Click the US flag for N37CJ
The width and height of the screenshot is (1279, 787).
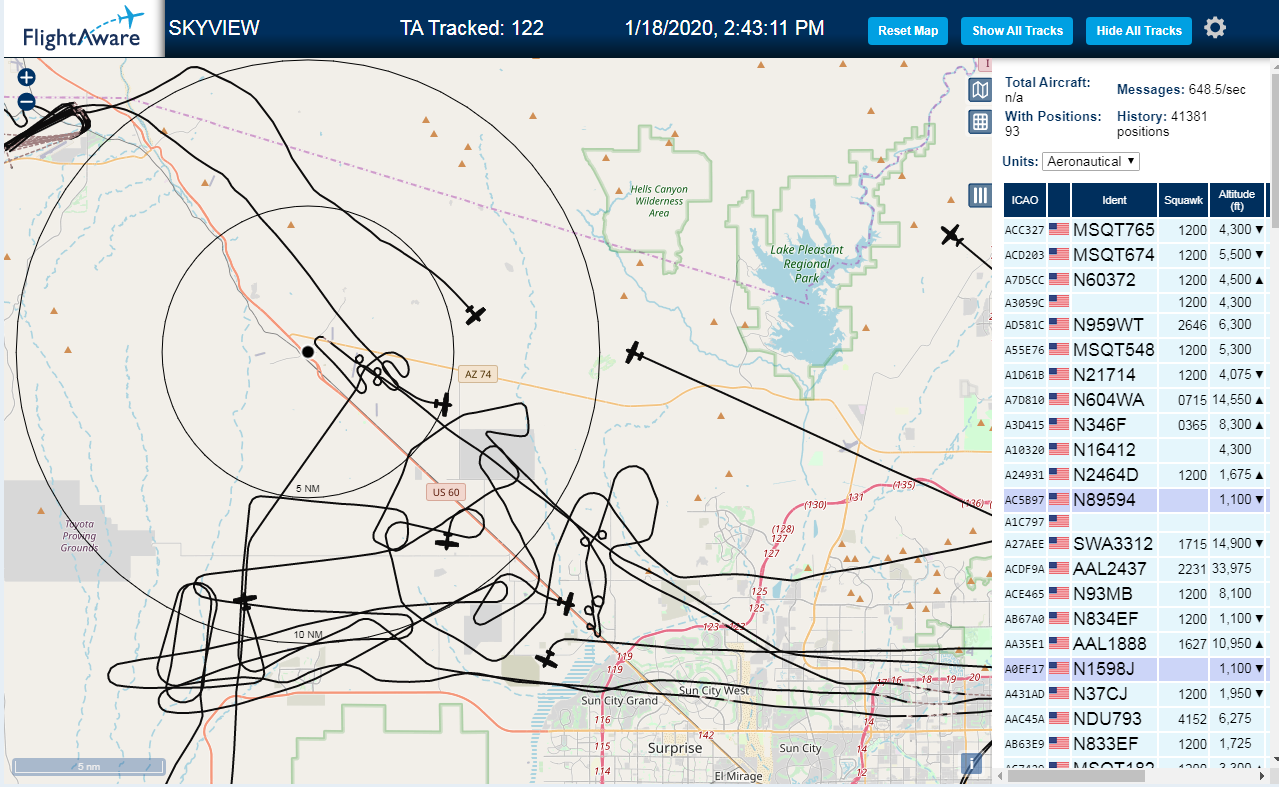click(1059, 693)
